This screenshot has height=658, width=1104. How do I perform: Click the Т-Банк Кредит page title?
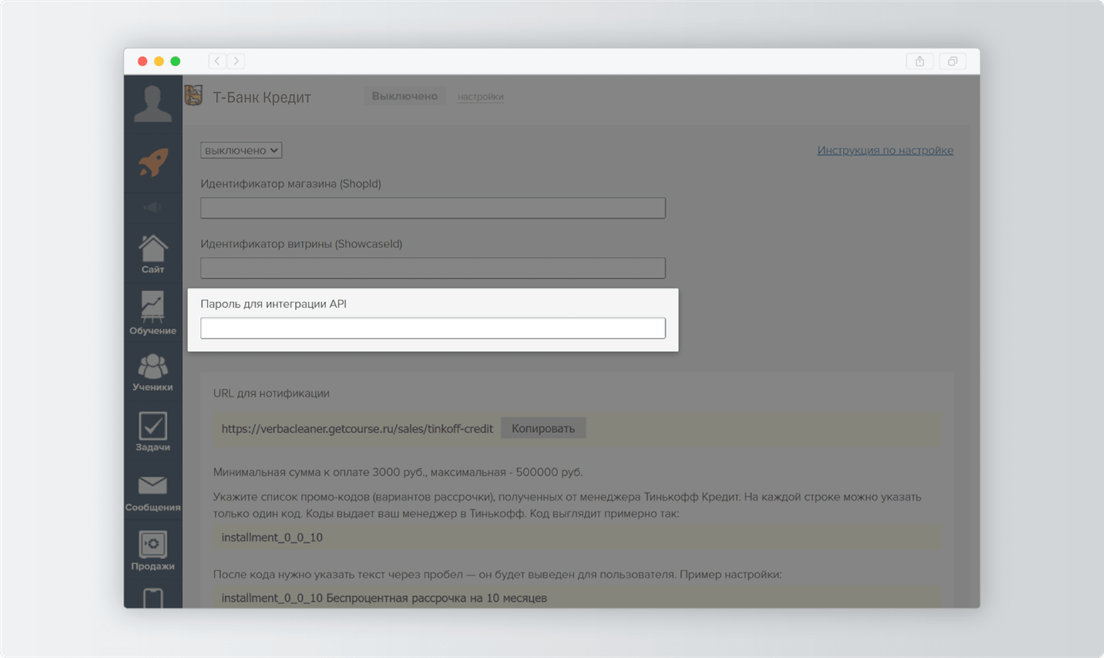point(262,97)
